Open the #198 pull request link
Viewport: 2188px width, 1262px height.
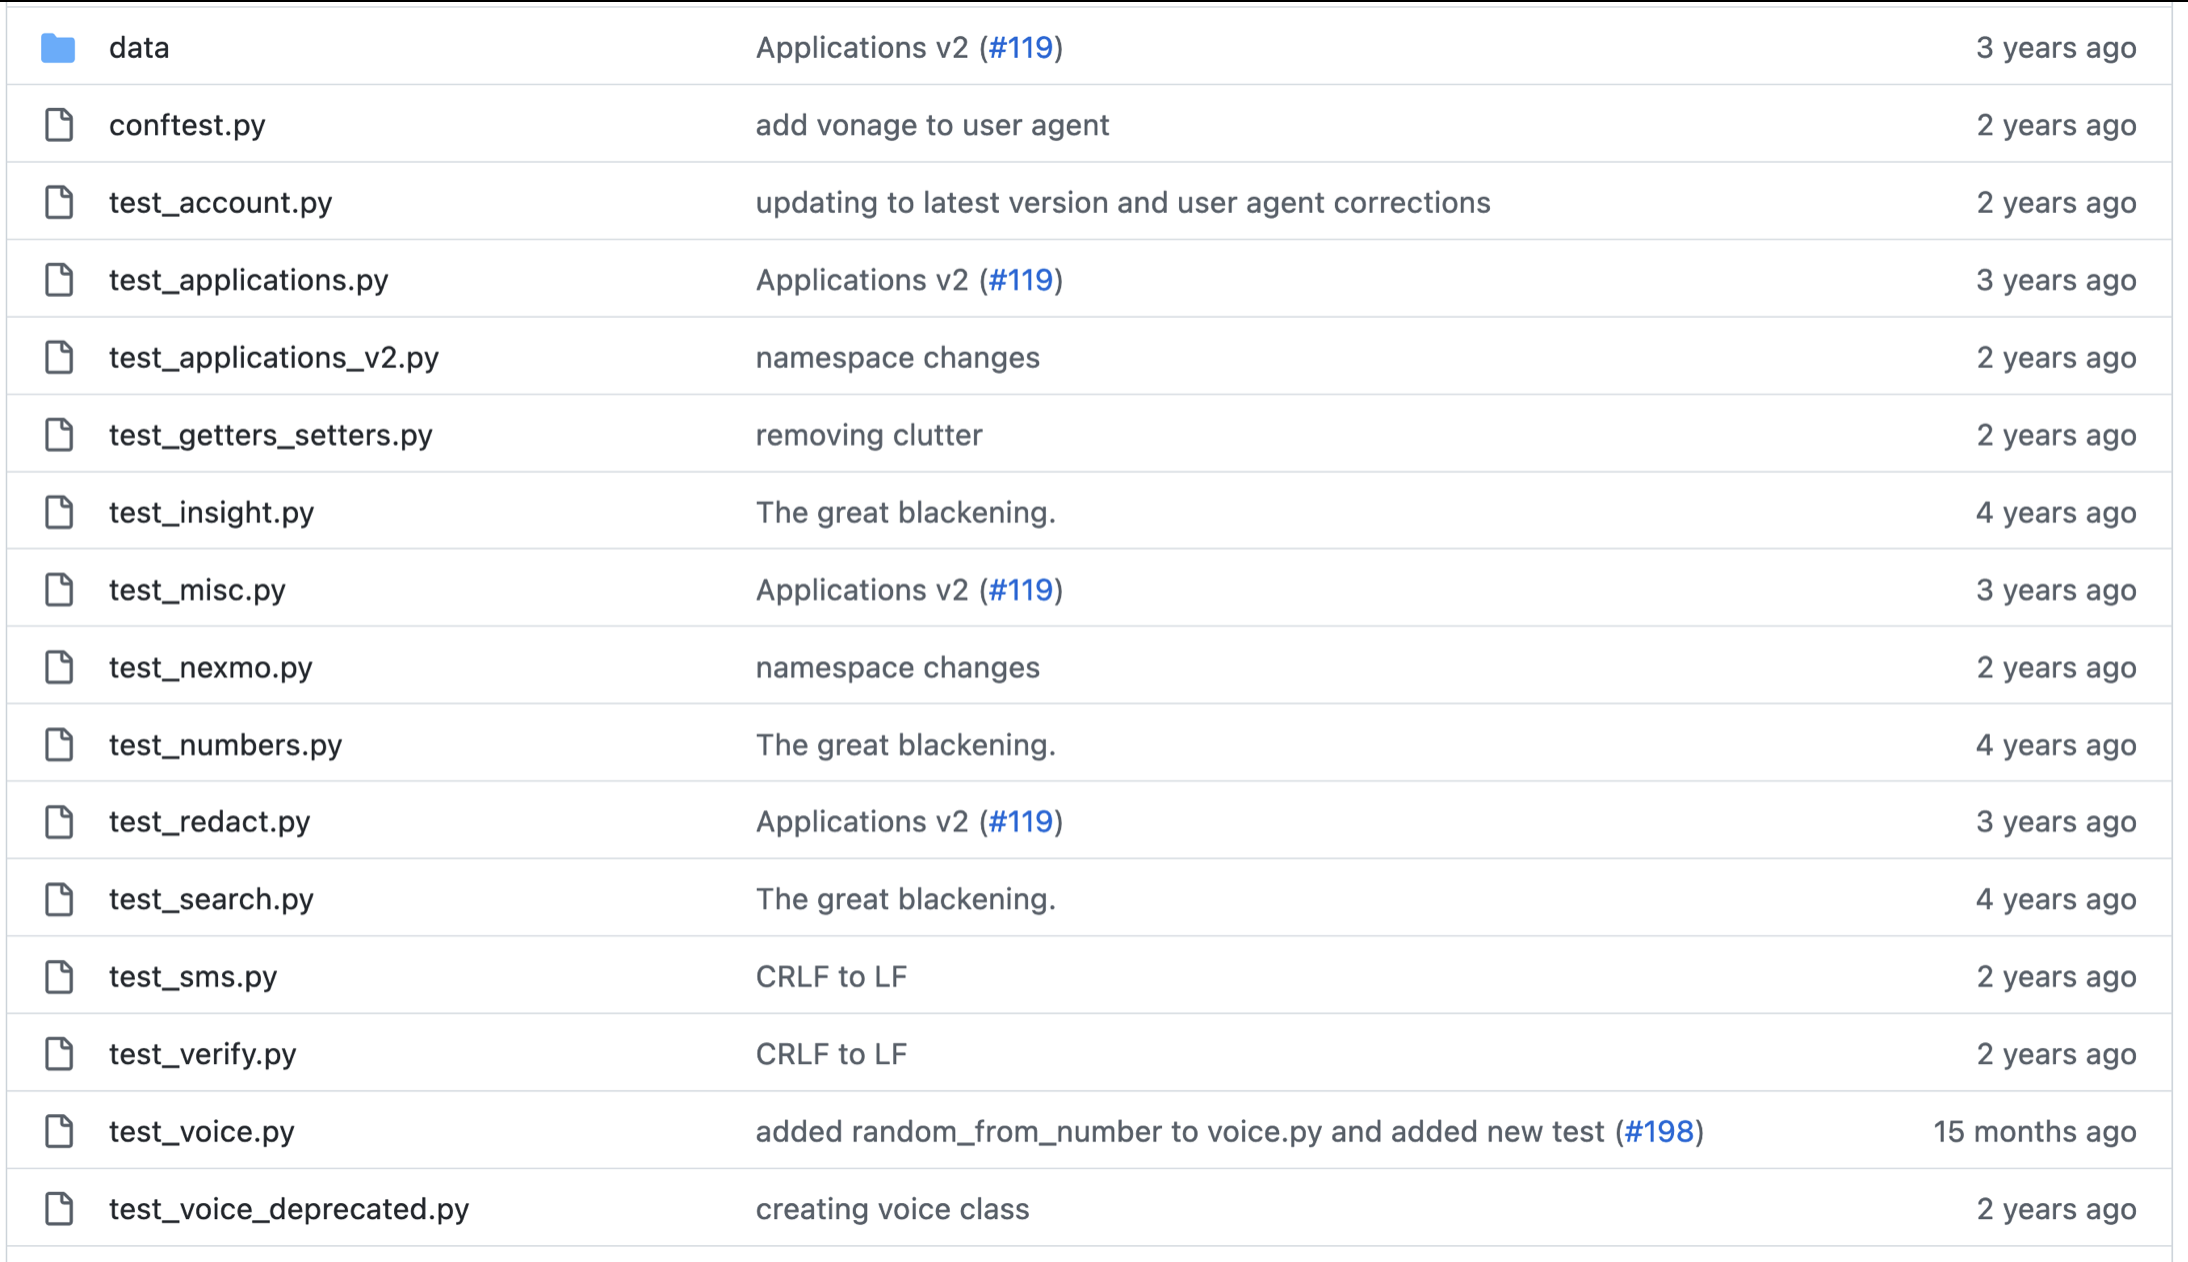click(1659, 1132)
